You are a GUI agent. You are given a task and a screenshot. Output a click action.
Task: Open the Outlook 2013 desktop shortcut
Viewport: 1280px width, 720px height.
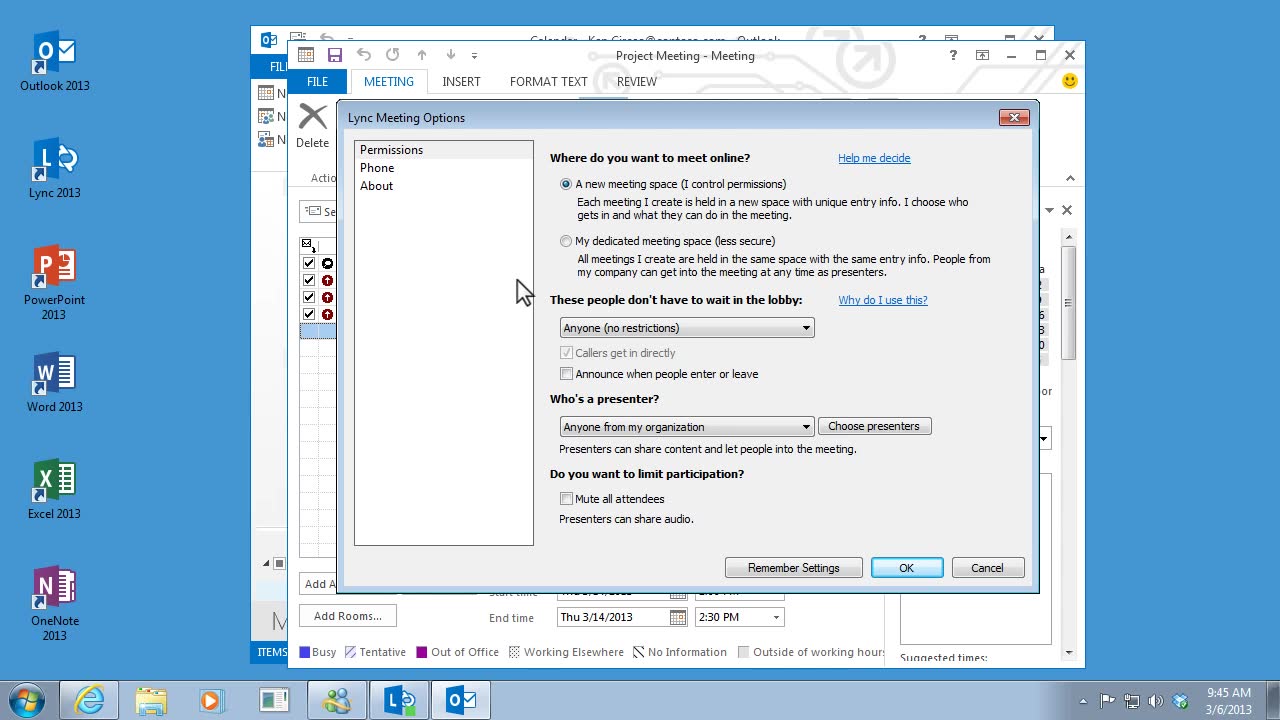click(54, 62)
